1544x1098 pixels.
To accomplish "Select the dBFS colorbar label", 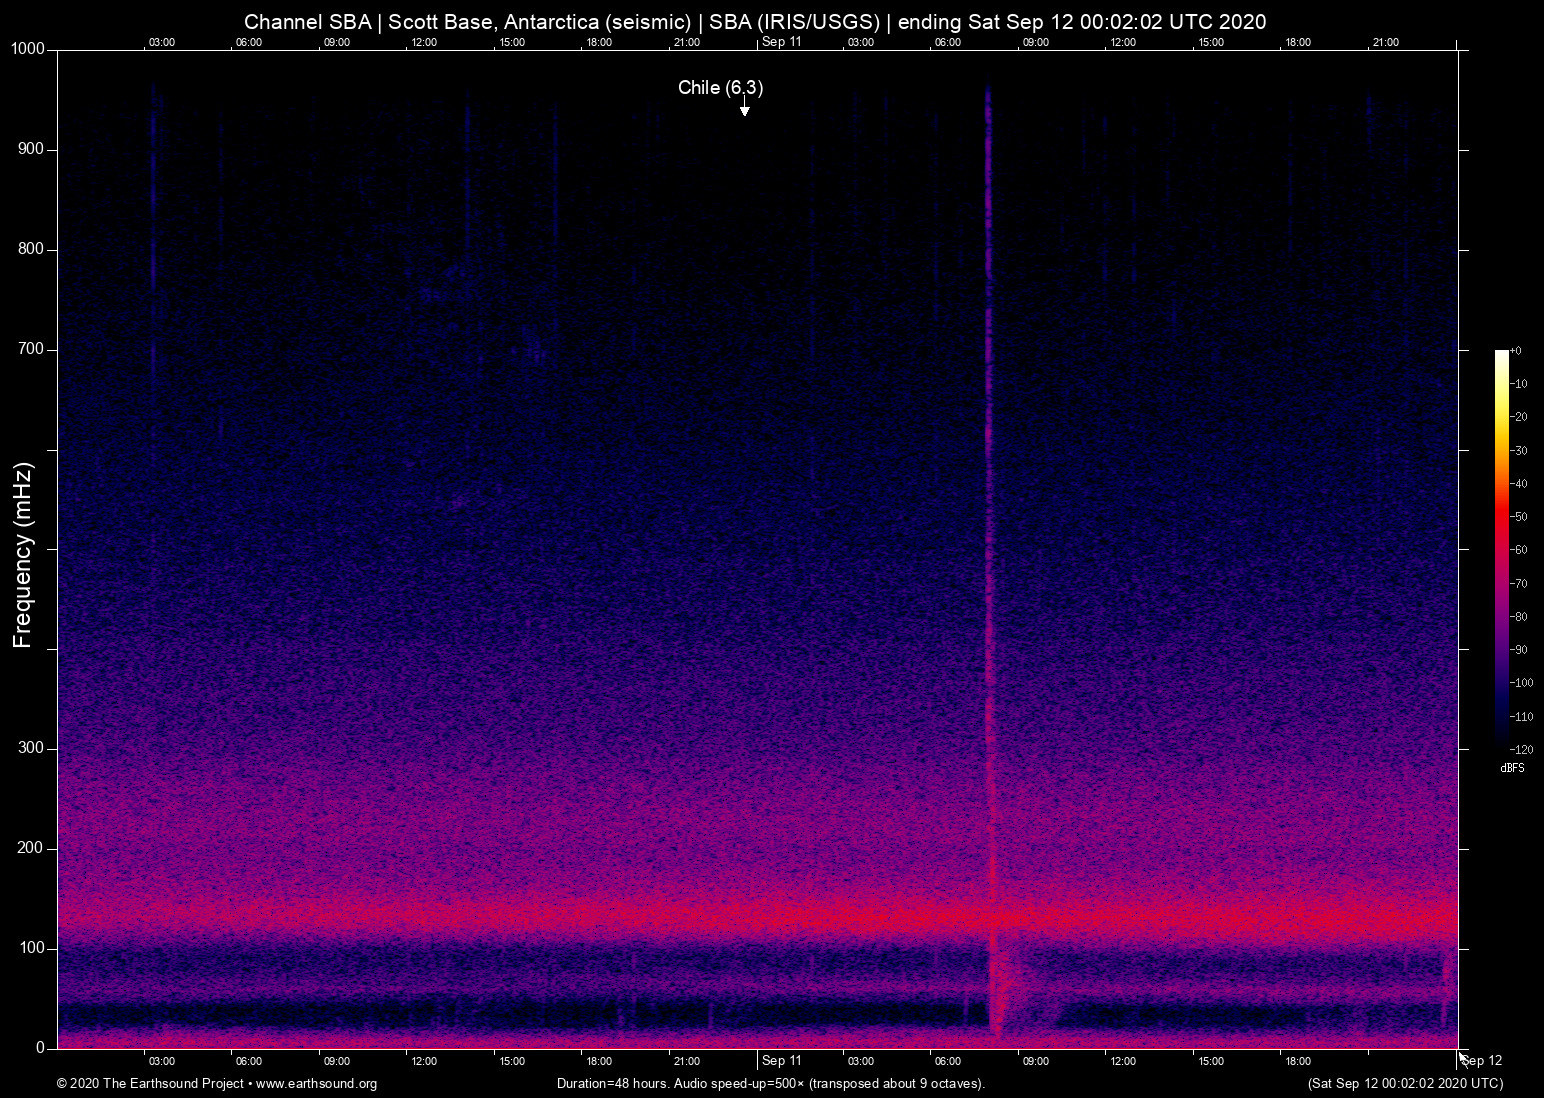I will click(1512, 768).
